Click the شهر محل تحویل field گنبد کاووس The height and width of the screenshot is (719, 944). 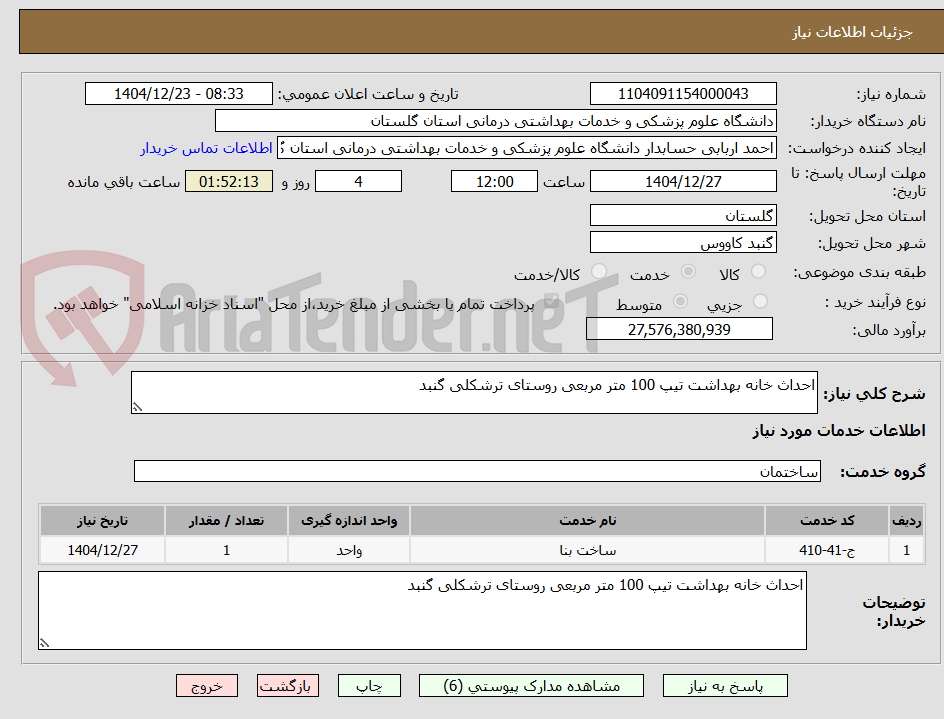[x=683, y=243]
